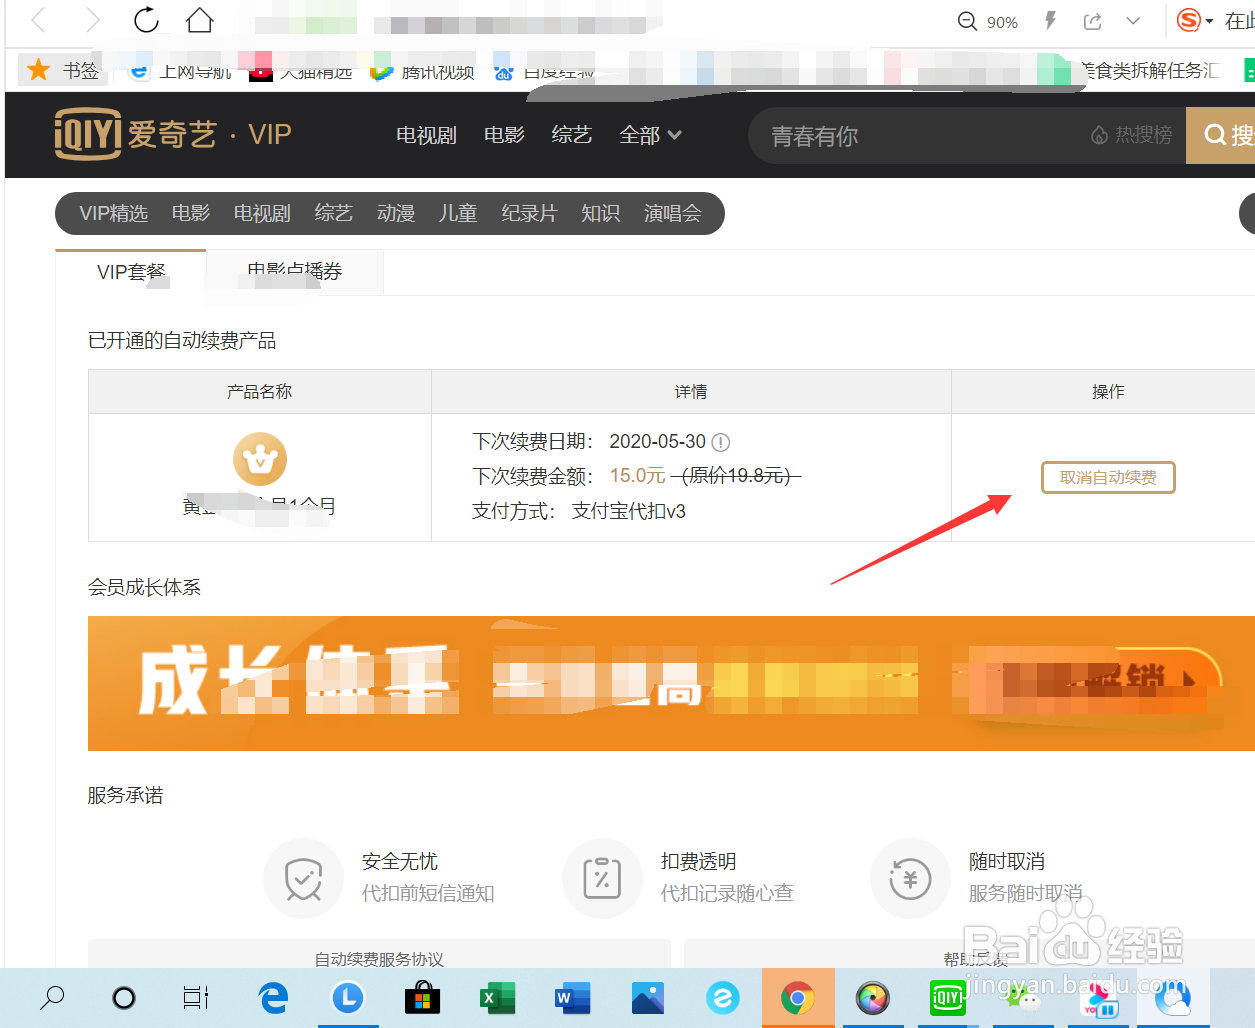
Task: Open the 热搜榜 hot search list
Action: tap(1131, 135)
